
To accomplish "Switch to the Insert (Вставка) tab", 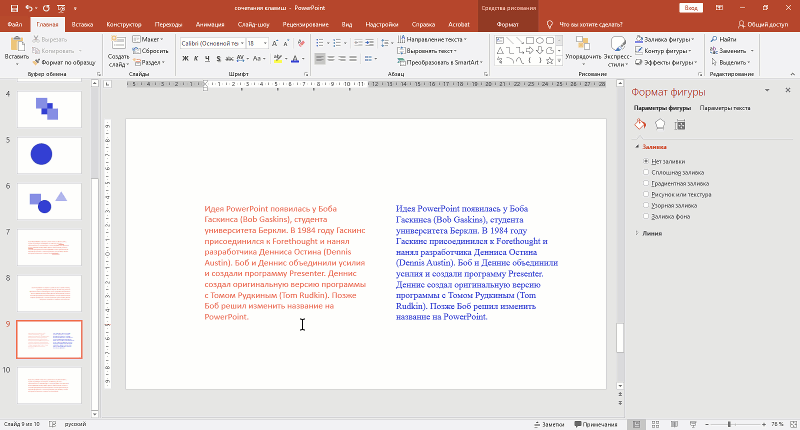I will click(x=82, y=24).
